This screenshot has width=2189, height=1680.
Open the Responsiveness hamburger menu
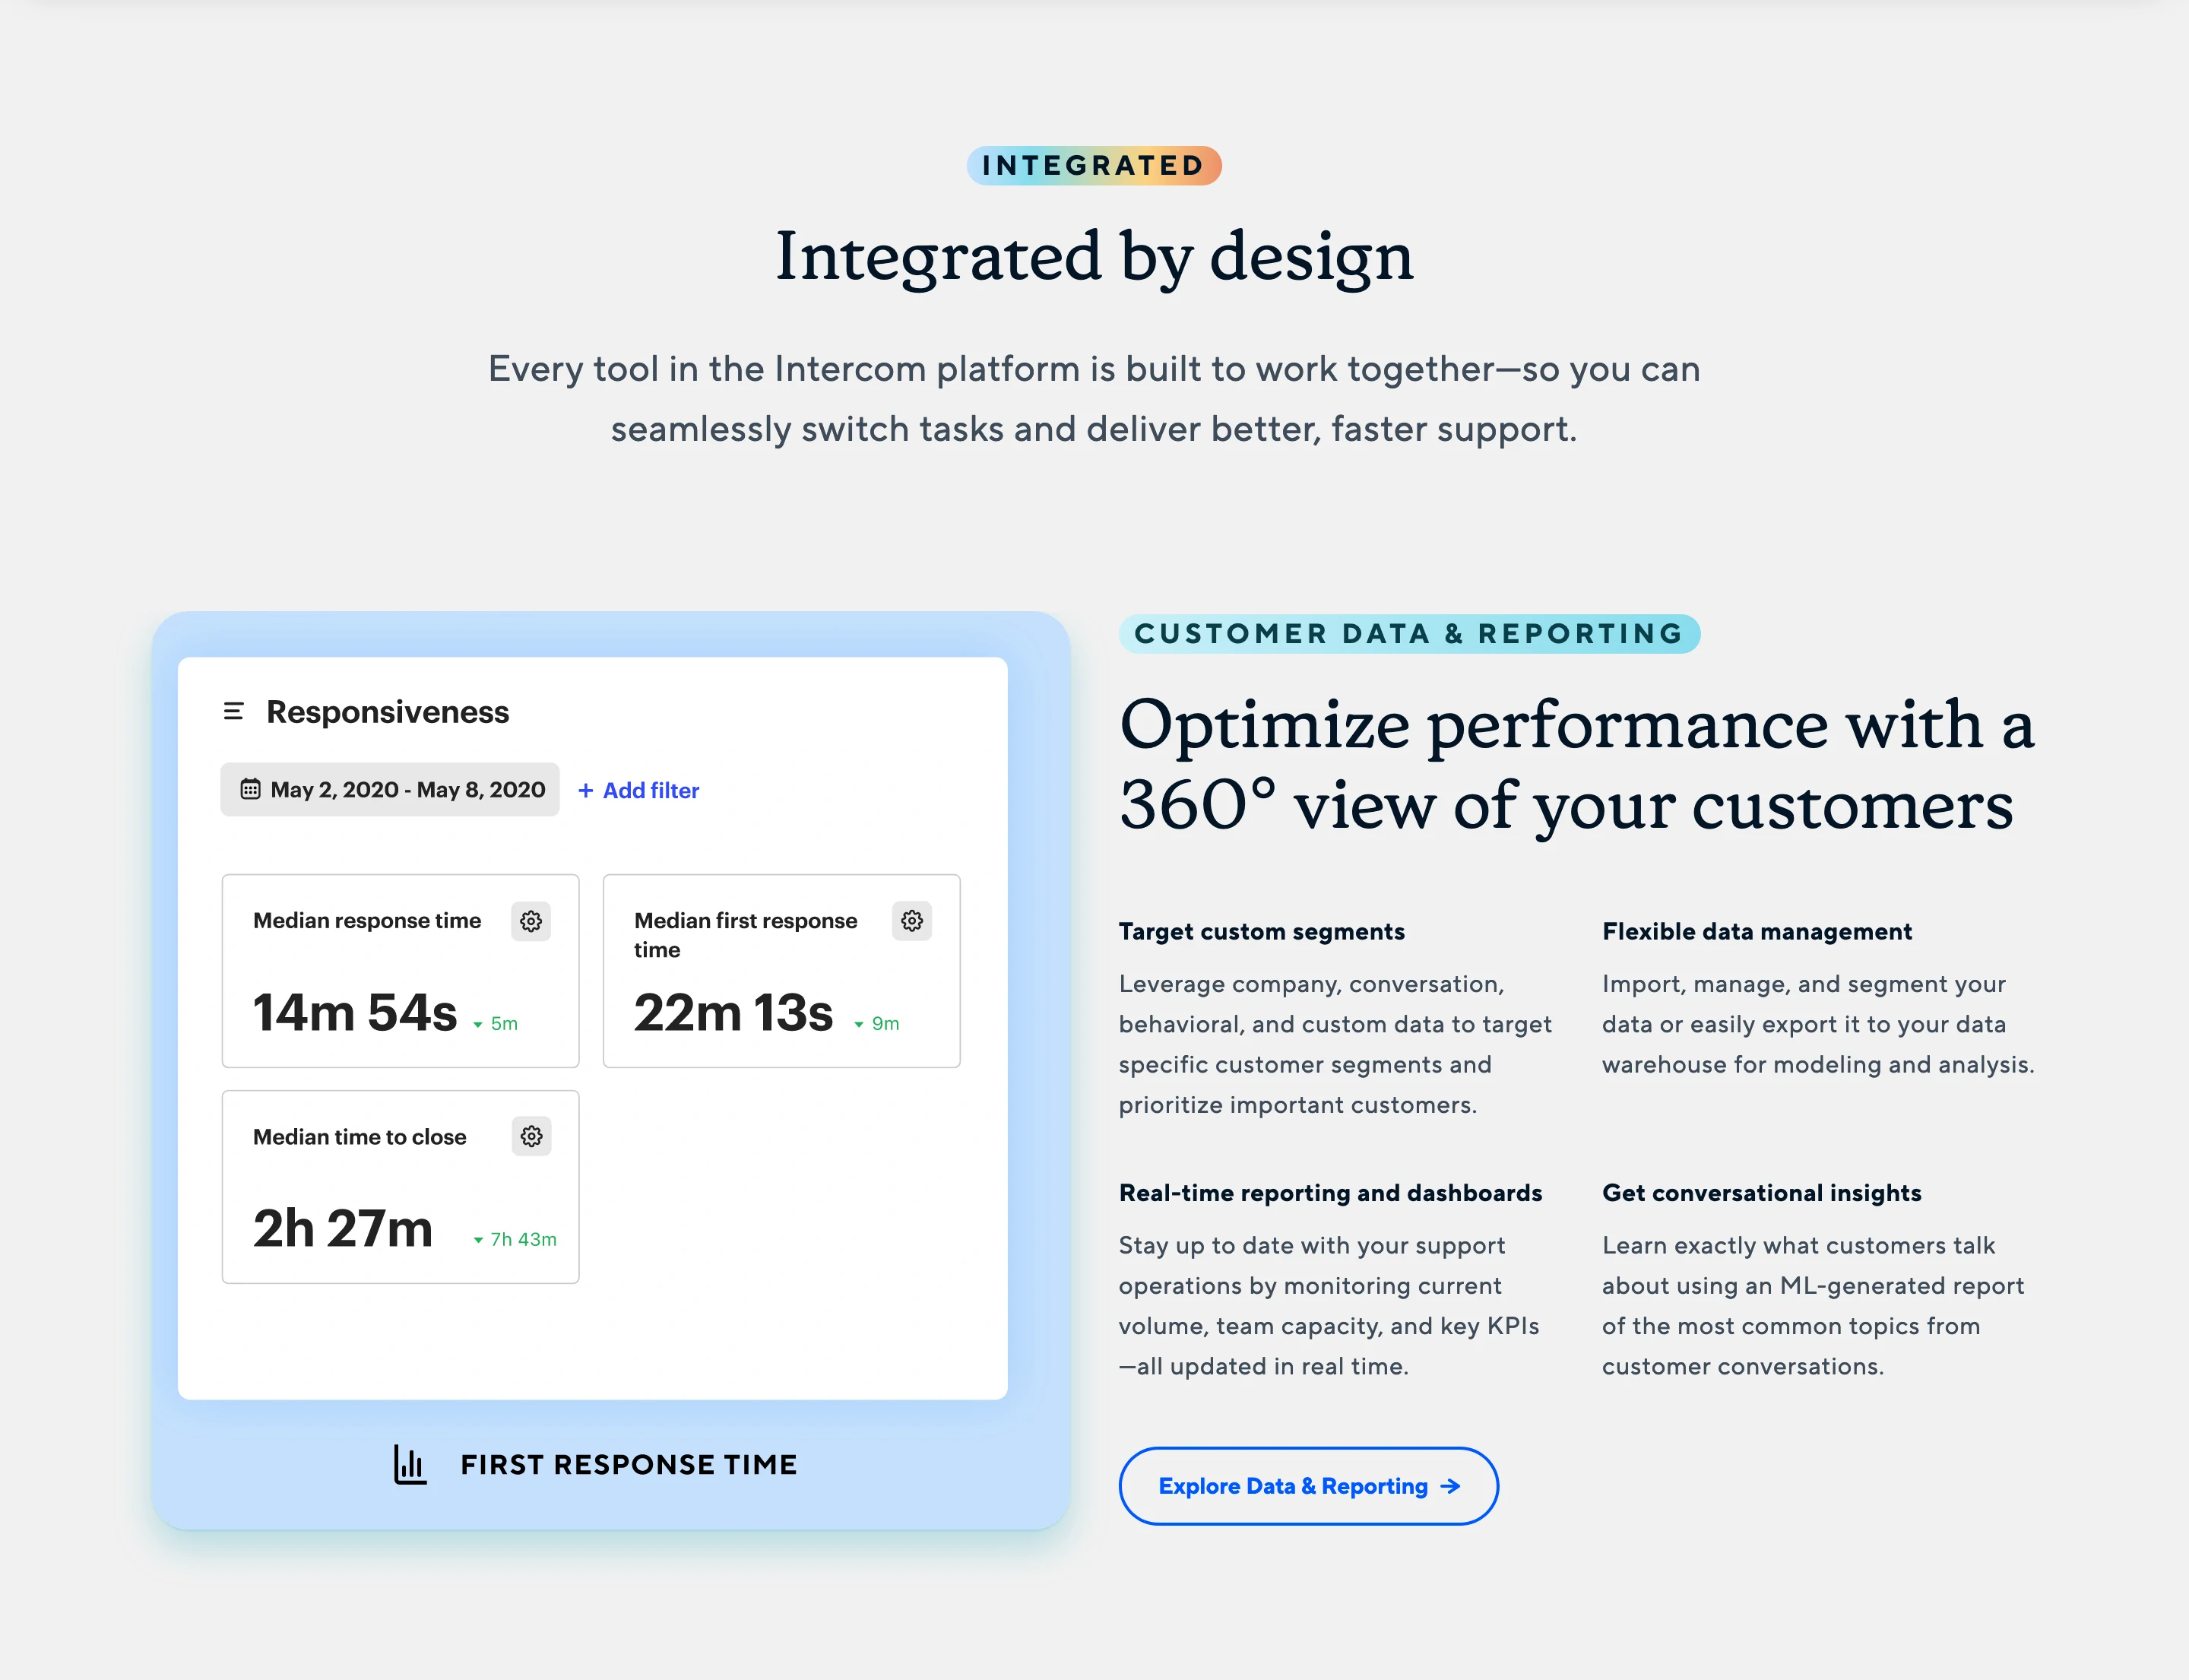coord(233,711)
